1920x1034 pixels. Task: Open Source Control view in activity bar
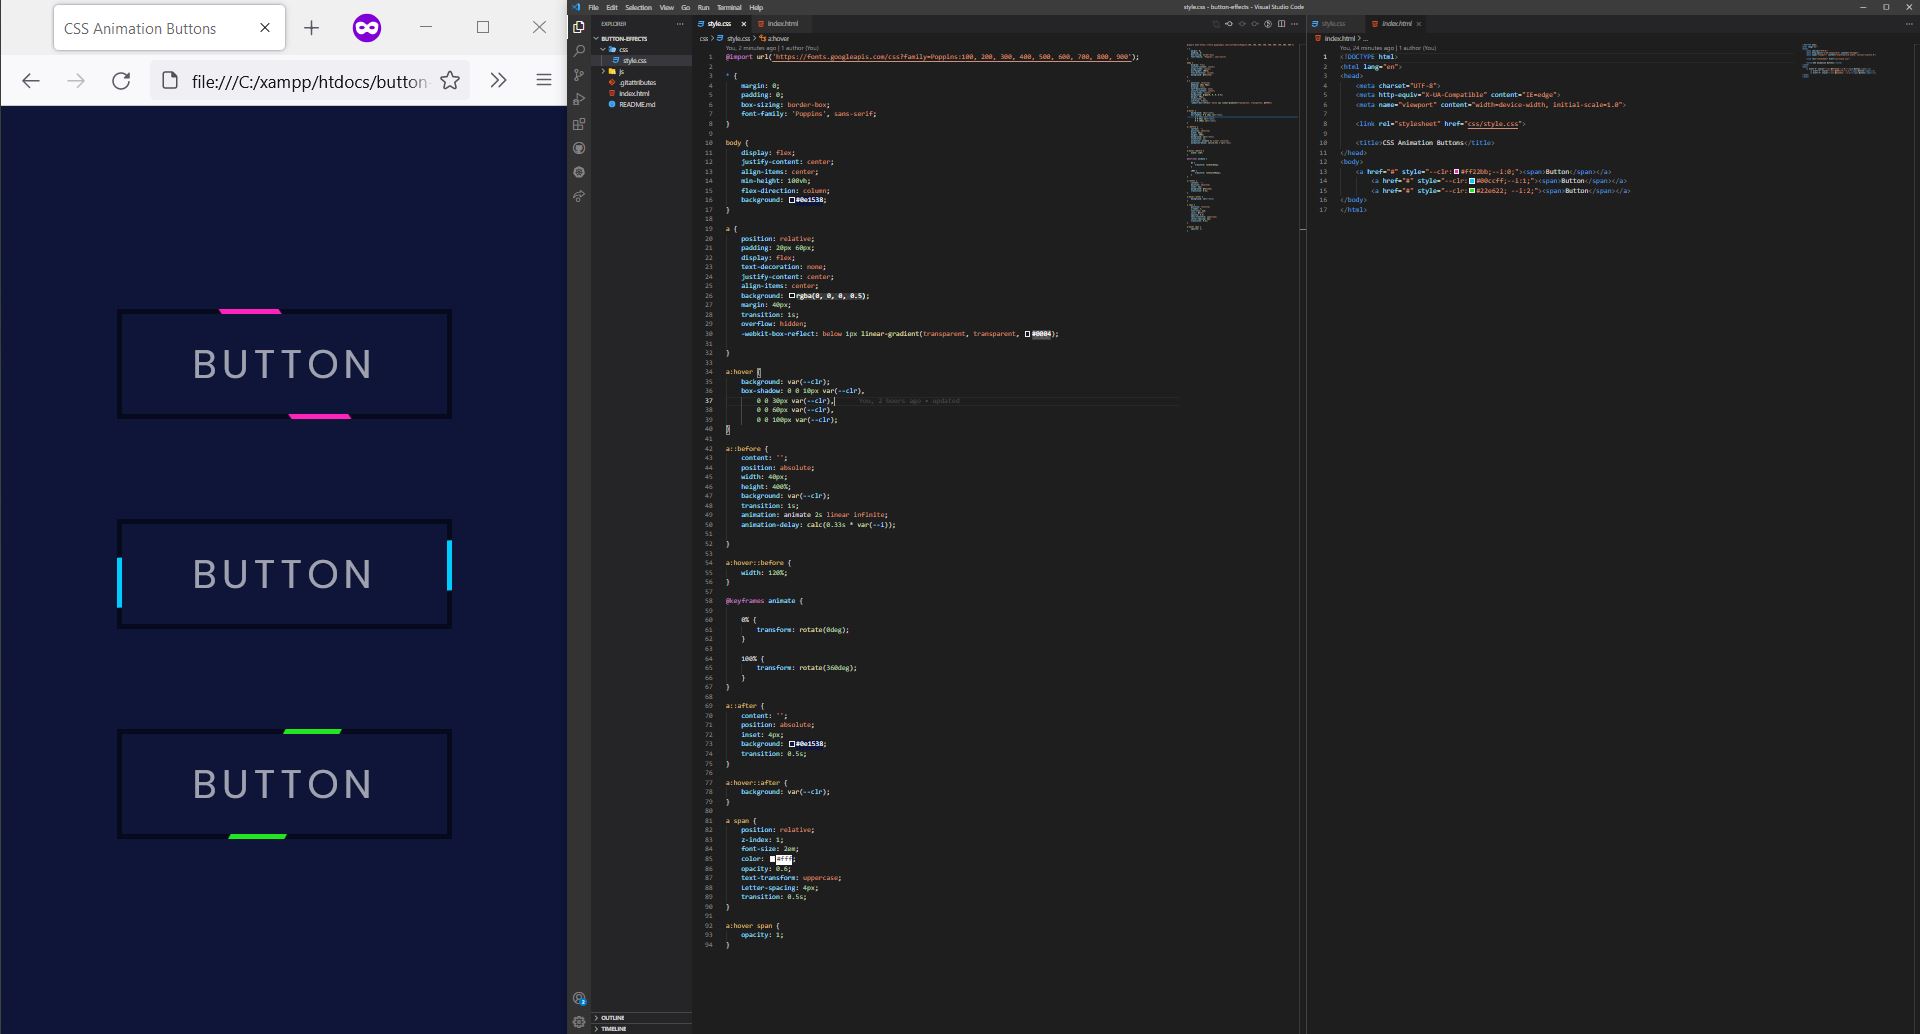[579, 75]
